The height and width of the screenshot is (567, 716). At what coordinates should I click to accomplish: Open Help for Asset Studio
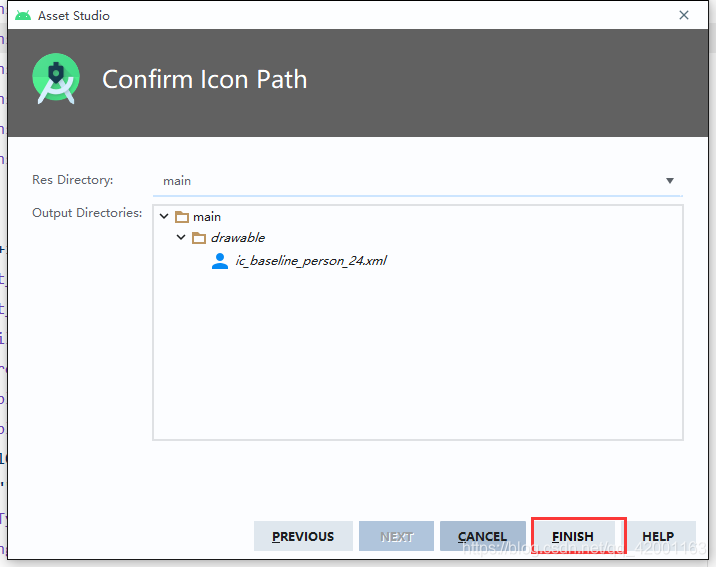tap(658, 536)
